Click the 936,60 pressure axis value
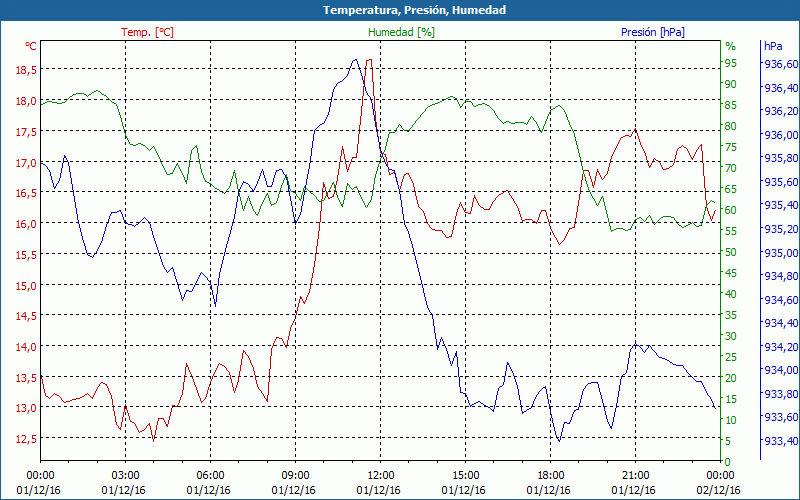The height and width of the screenshot is (500, 800). coord(781,64)
